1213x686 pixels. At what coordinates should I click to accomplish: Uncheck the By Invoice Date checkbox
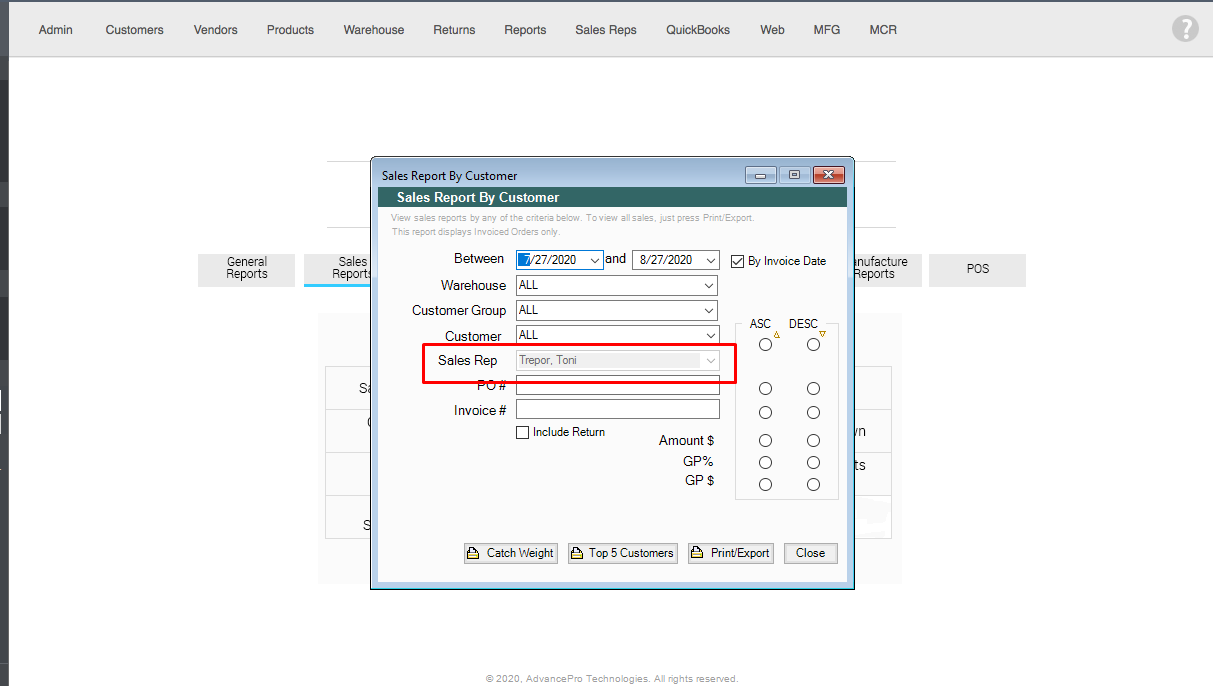(x=738, y=261)
